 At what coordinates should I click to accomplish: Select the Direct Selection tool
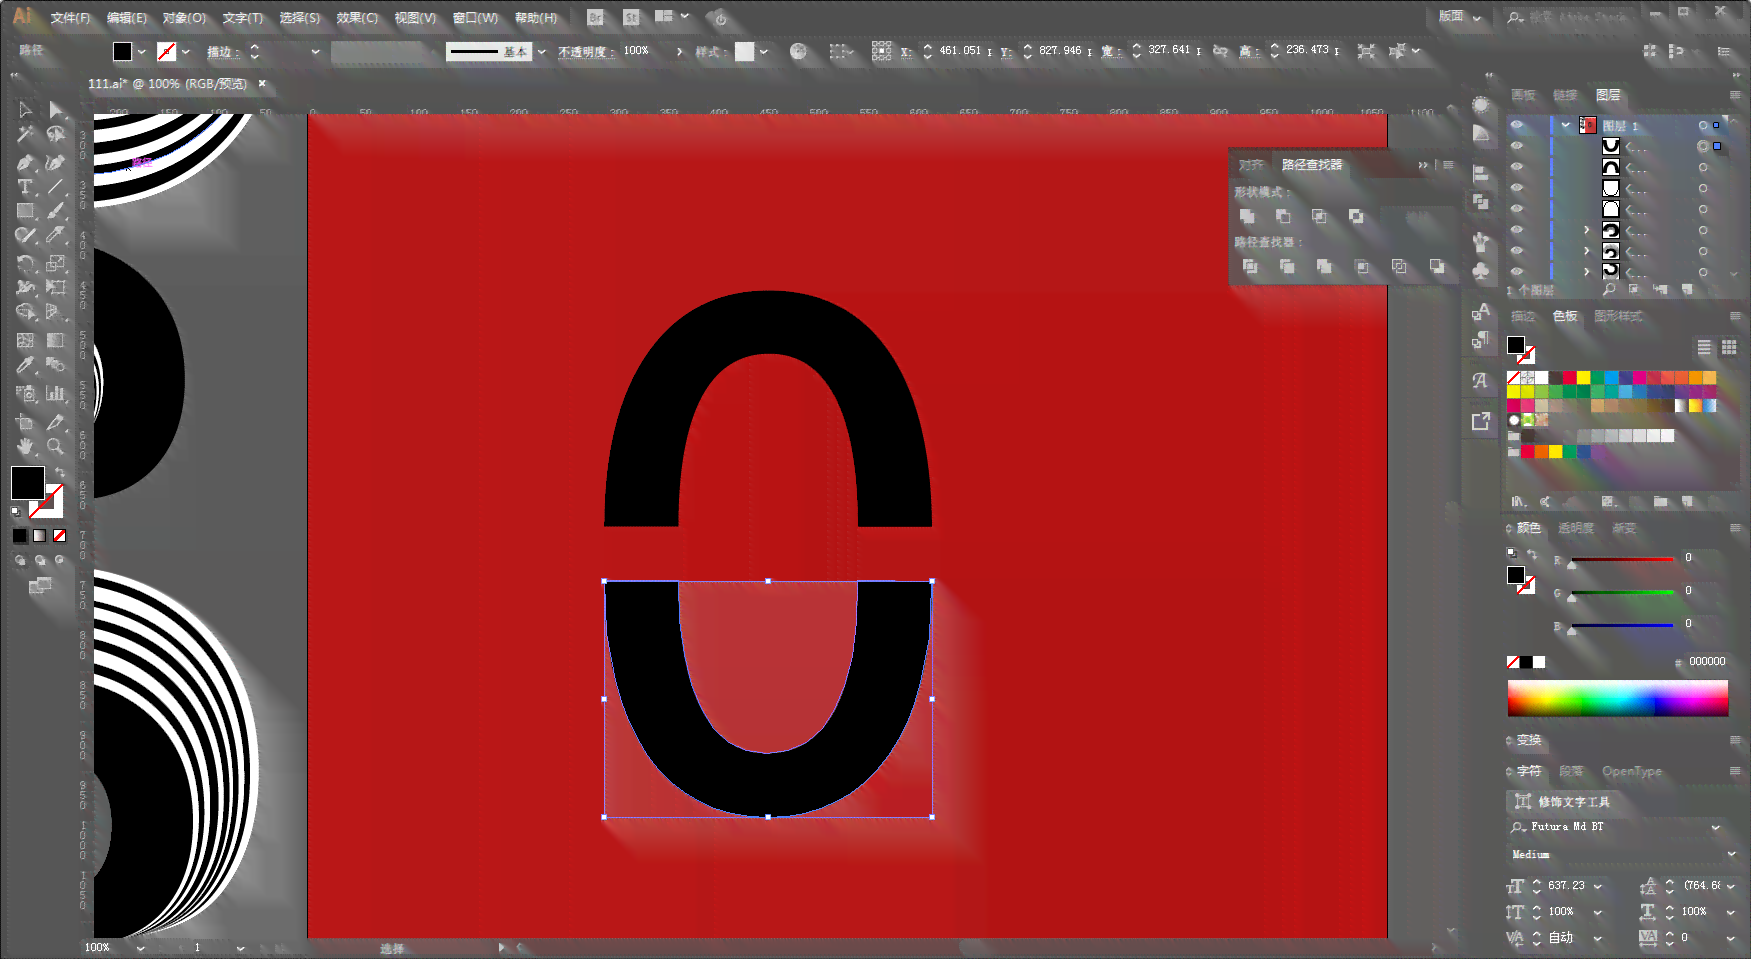click(56, 110)
